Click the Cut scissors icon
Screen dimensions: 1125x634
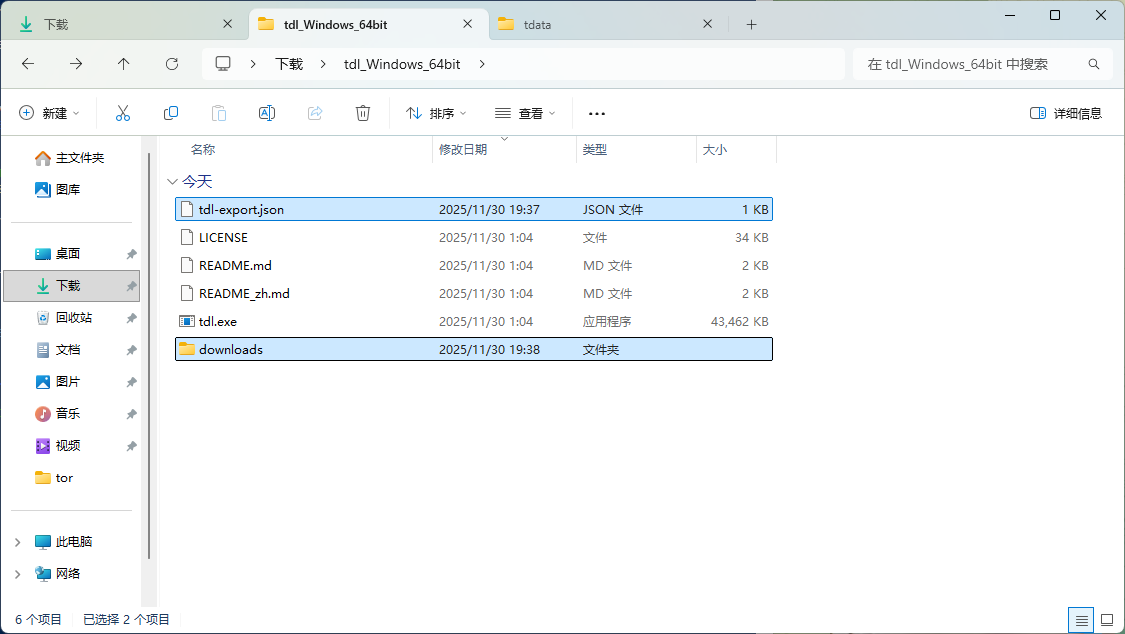[x=123, y=113]
